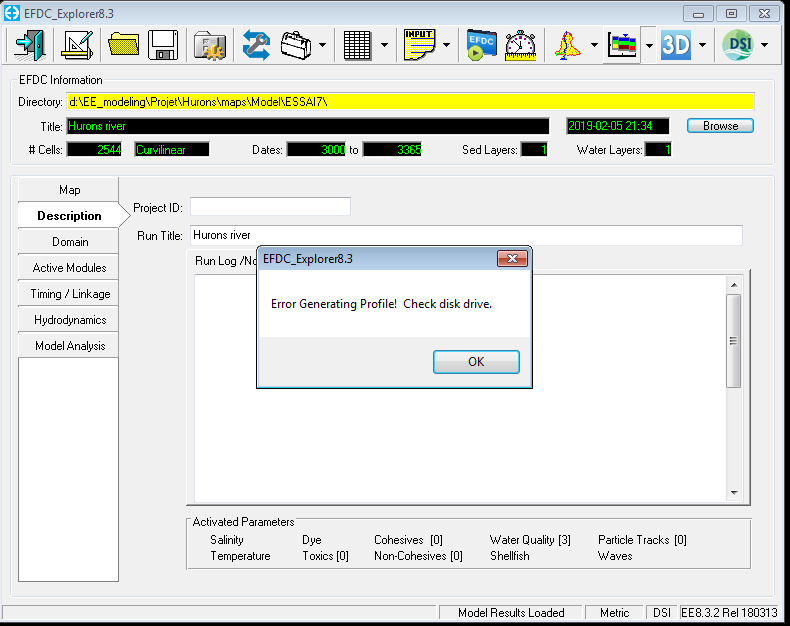Click the Temperature parameter label
The image size is (790, 626).
[240, 556]
